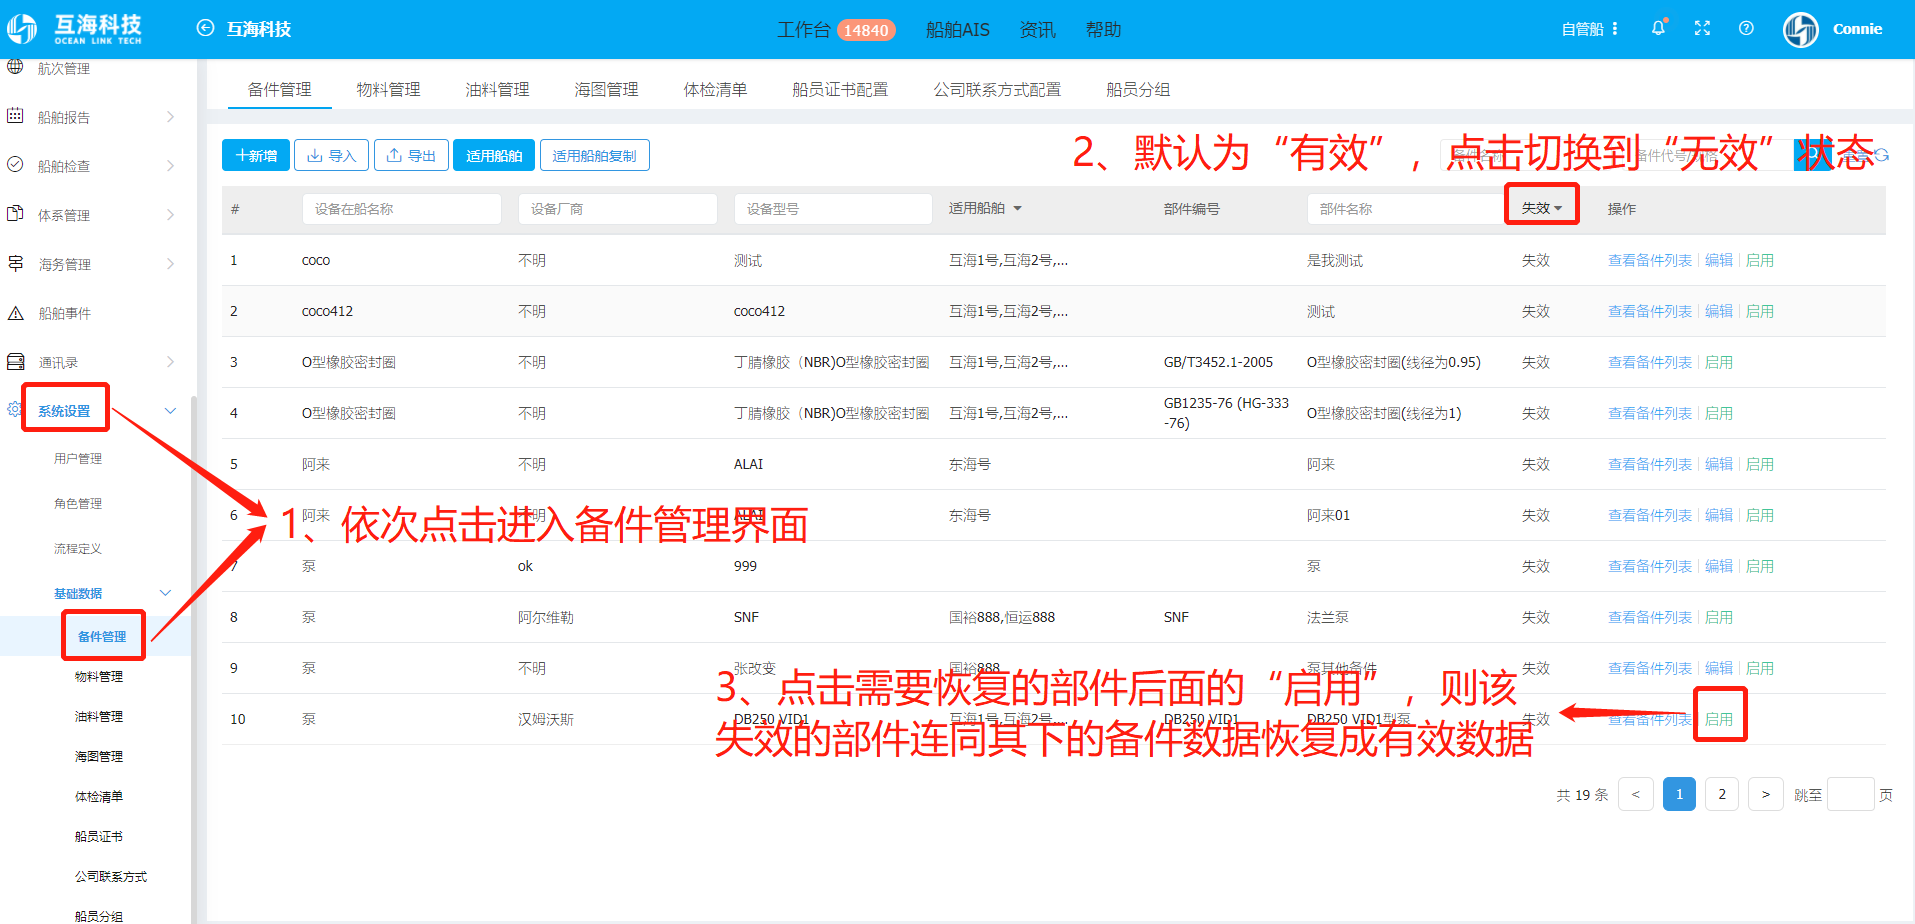Click 查看备件列表 in the 法兰泵 row

click(x=1650, y=617)
